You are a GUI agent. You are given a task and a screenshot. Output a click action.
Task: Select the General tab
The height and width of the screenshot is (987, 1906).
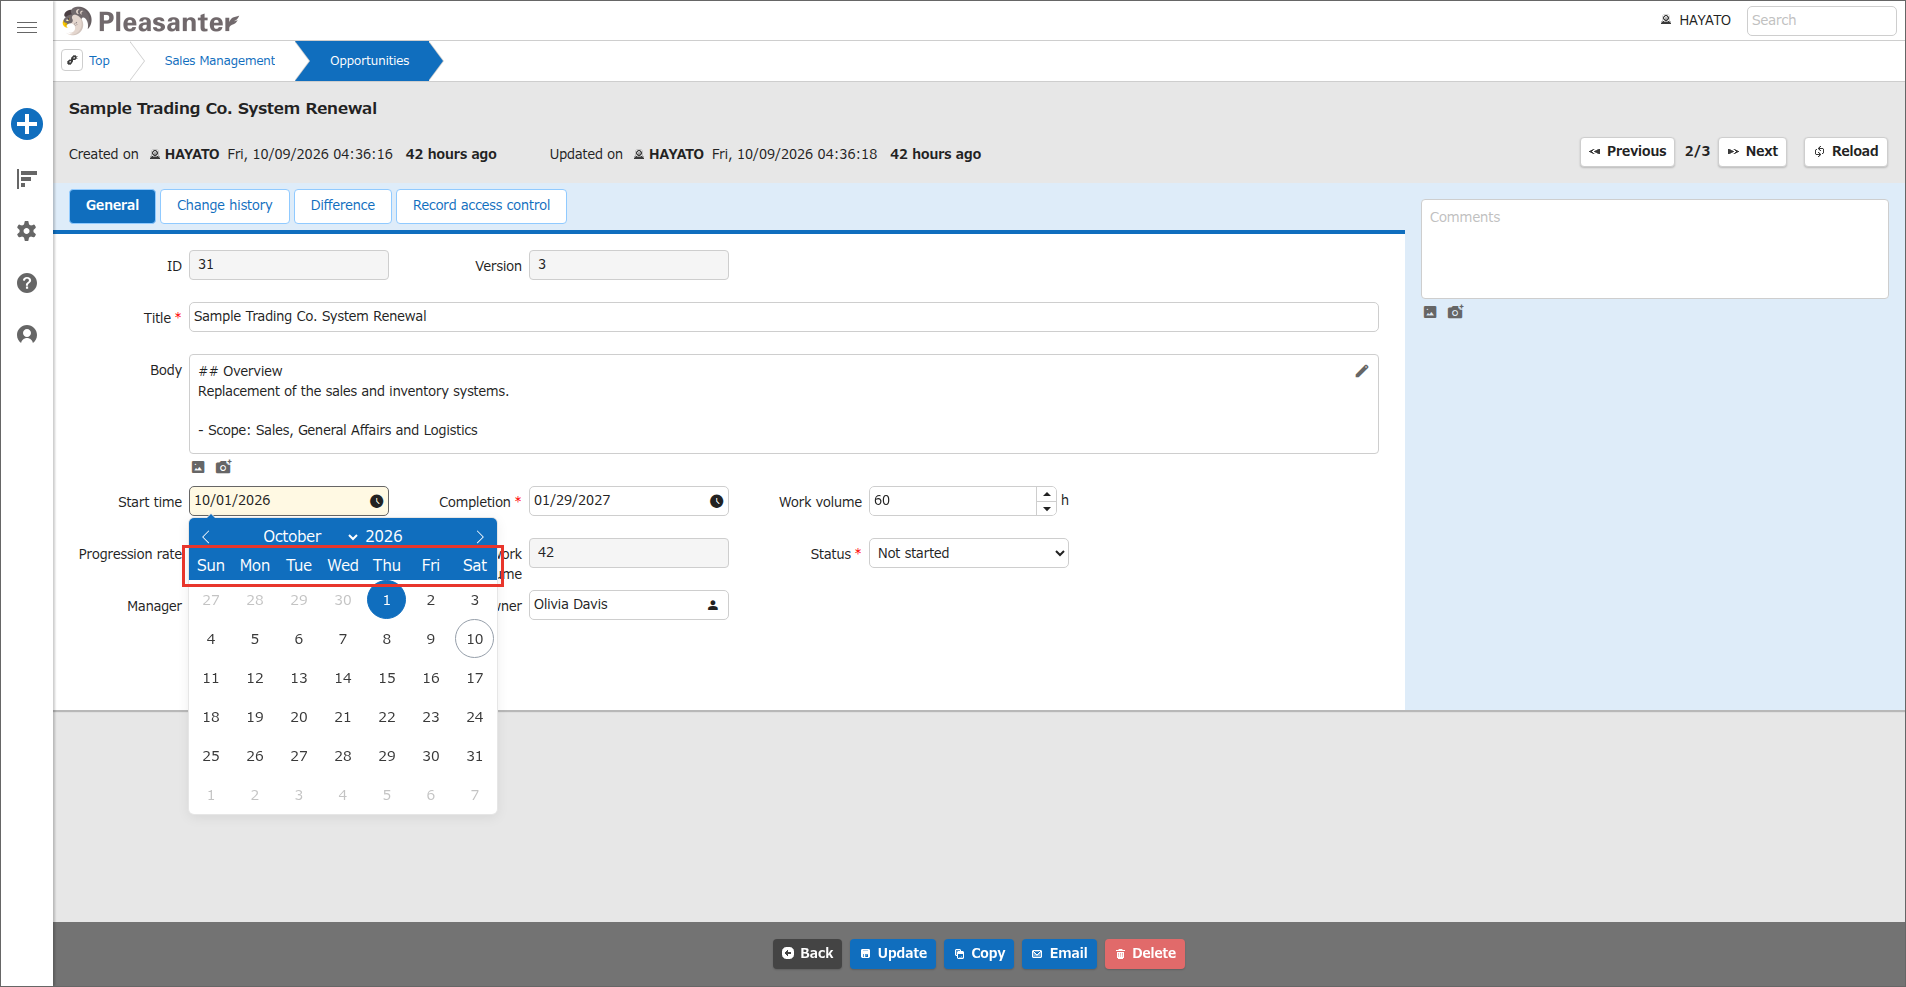[112, 206]
